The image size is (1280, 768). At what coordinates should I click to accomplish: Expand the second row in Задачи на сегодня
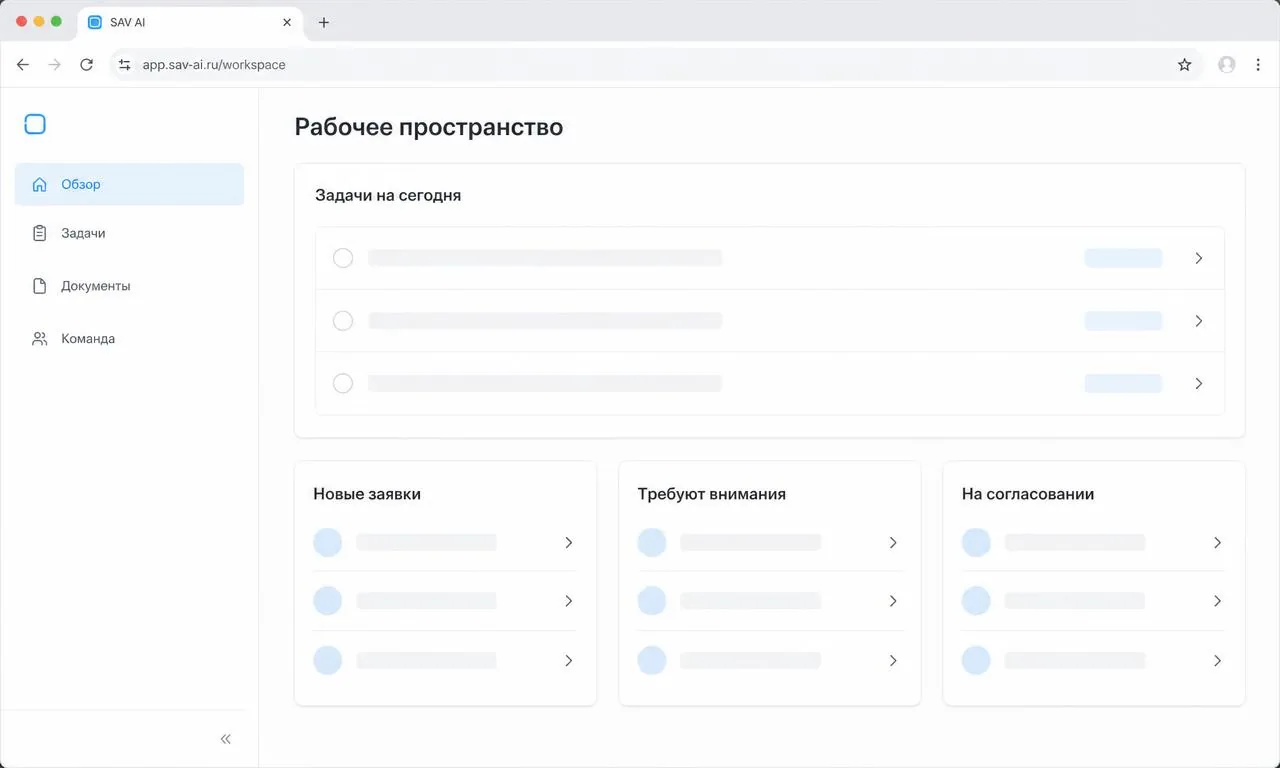click(1199, 321)
